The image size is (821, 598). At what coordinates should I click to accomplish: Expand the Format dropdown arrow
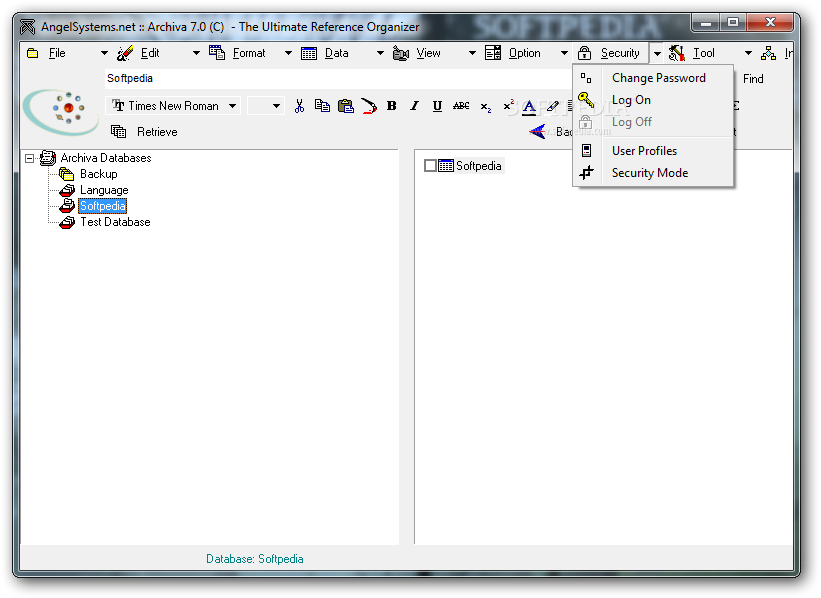coord(289,53)
